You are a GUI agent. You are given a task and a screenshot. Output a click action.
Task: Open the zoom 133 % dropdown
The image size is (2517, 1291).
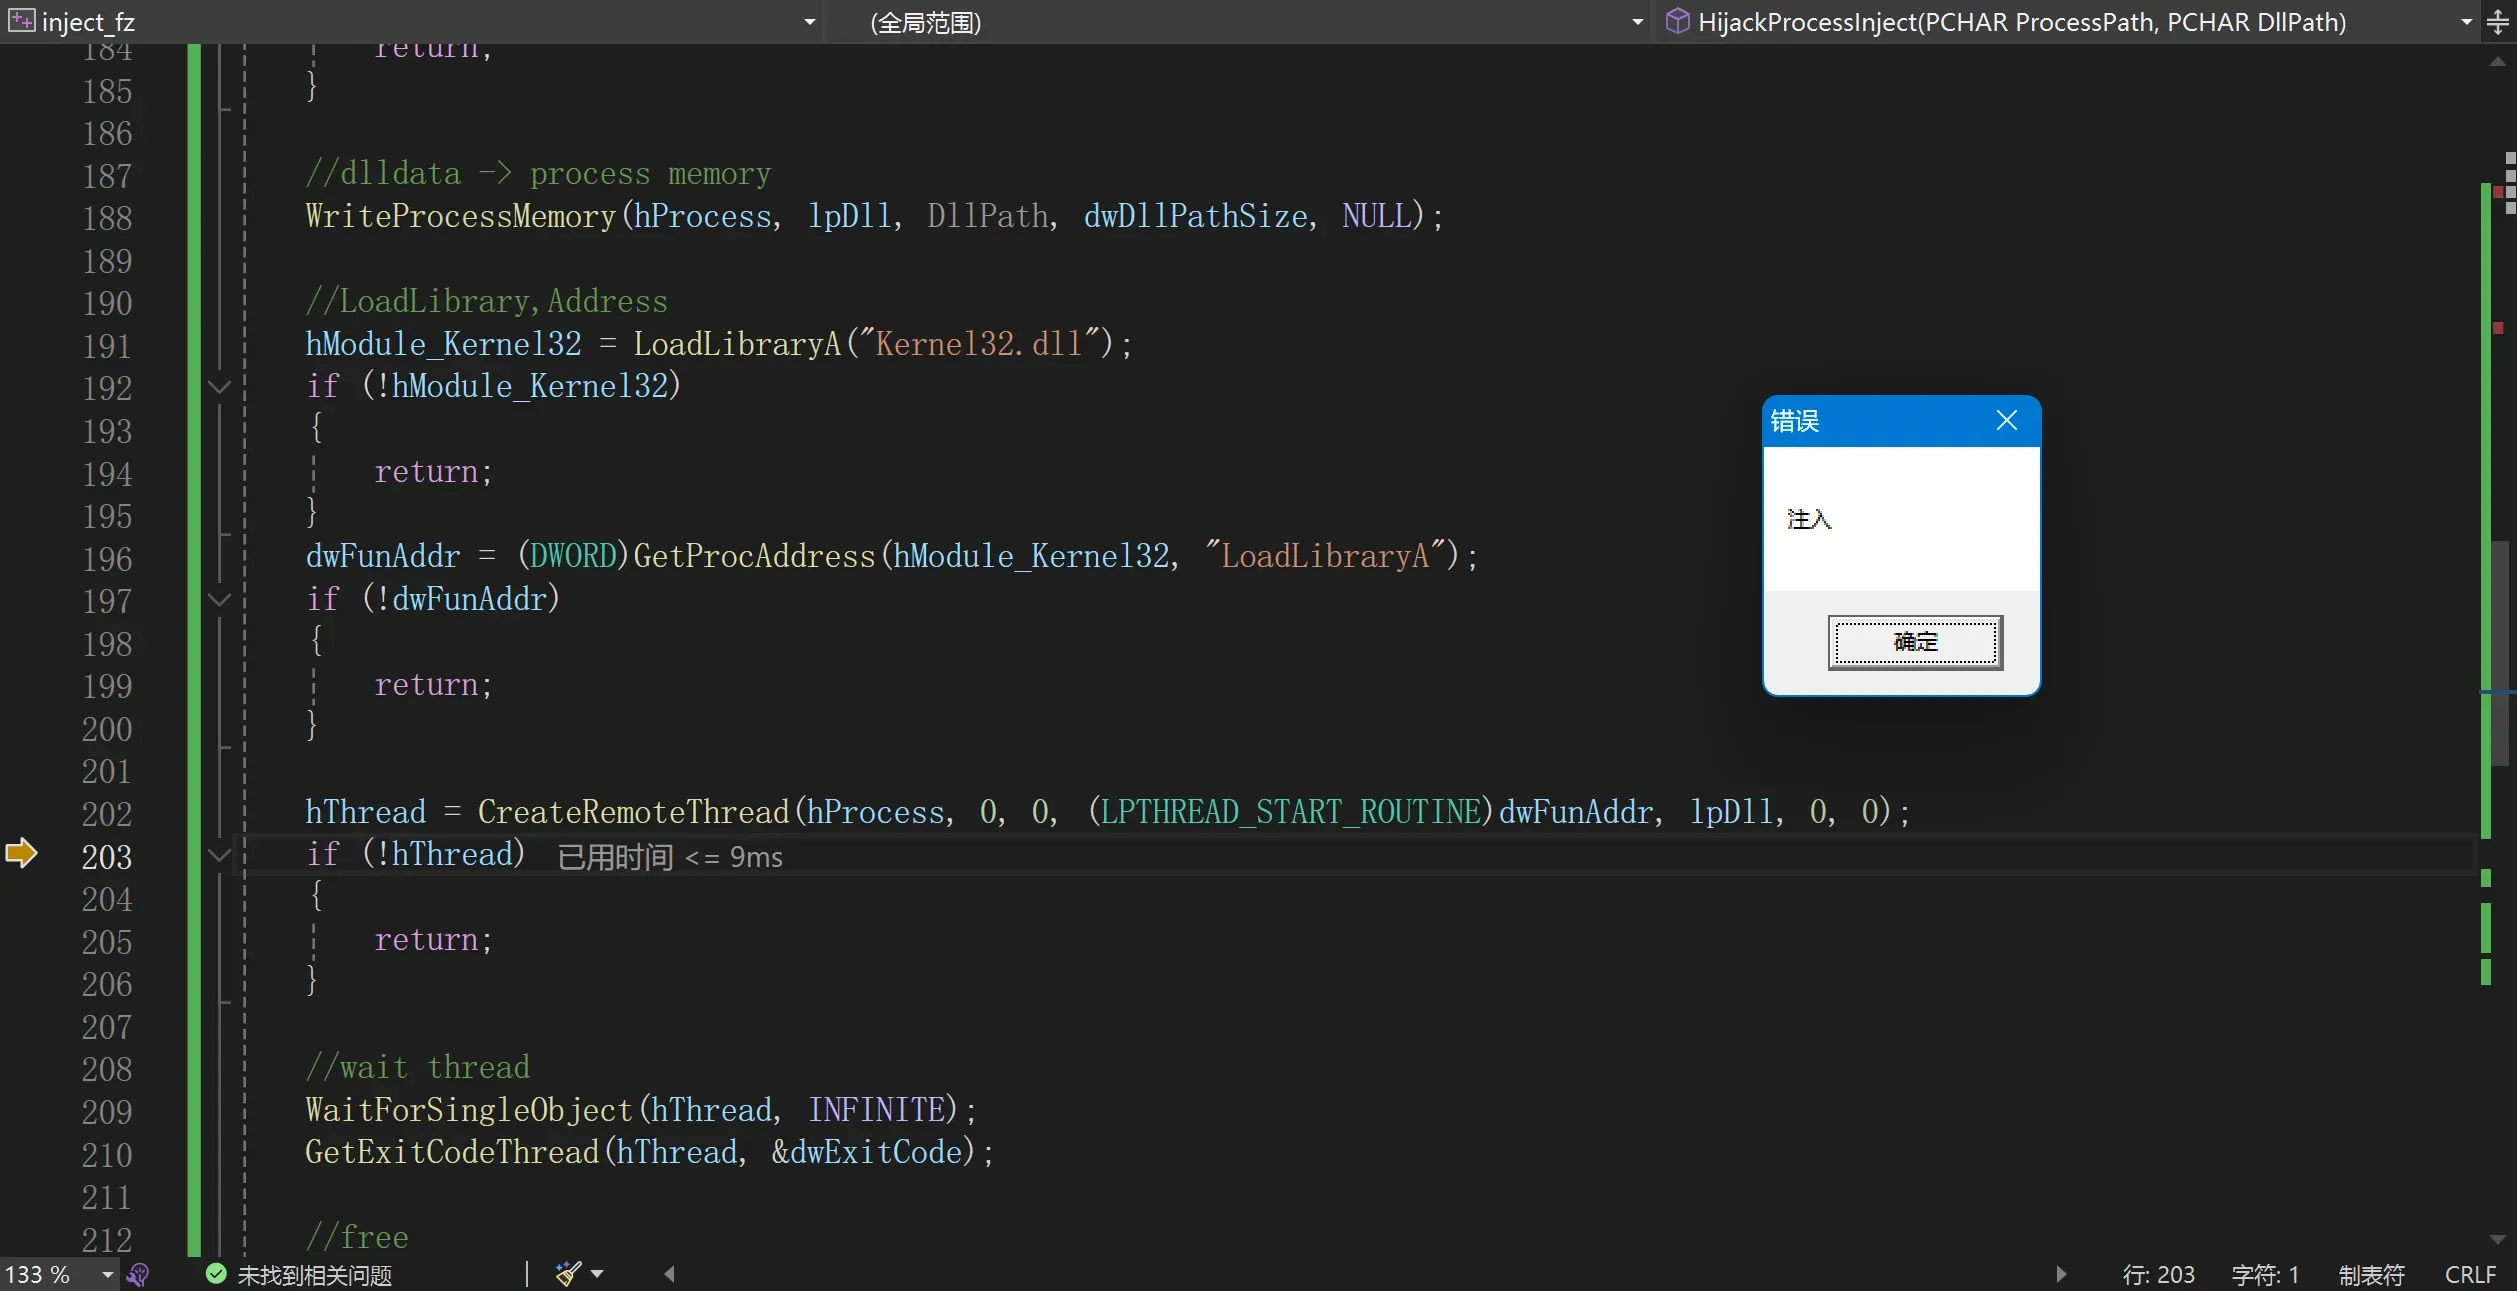[x=107, y=1274]
